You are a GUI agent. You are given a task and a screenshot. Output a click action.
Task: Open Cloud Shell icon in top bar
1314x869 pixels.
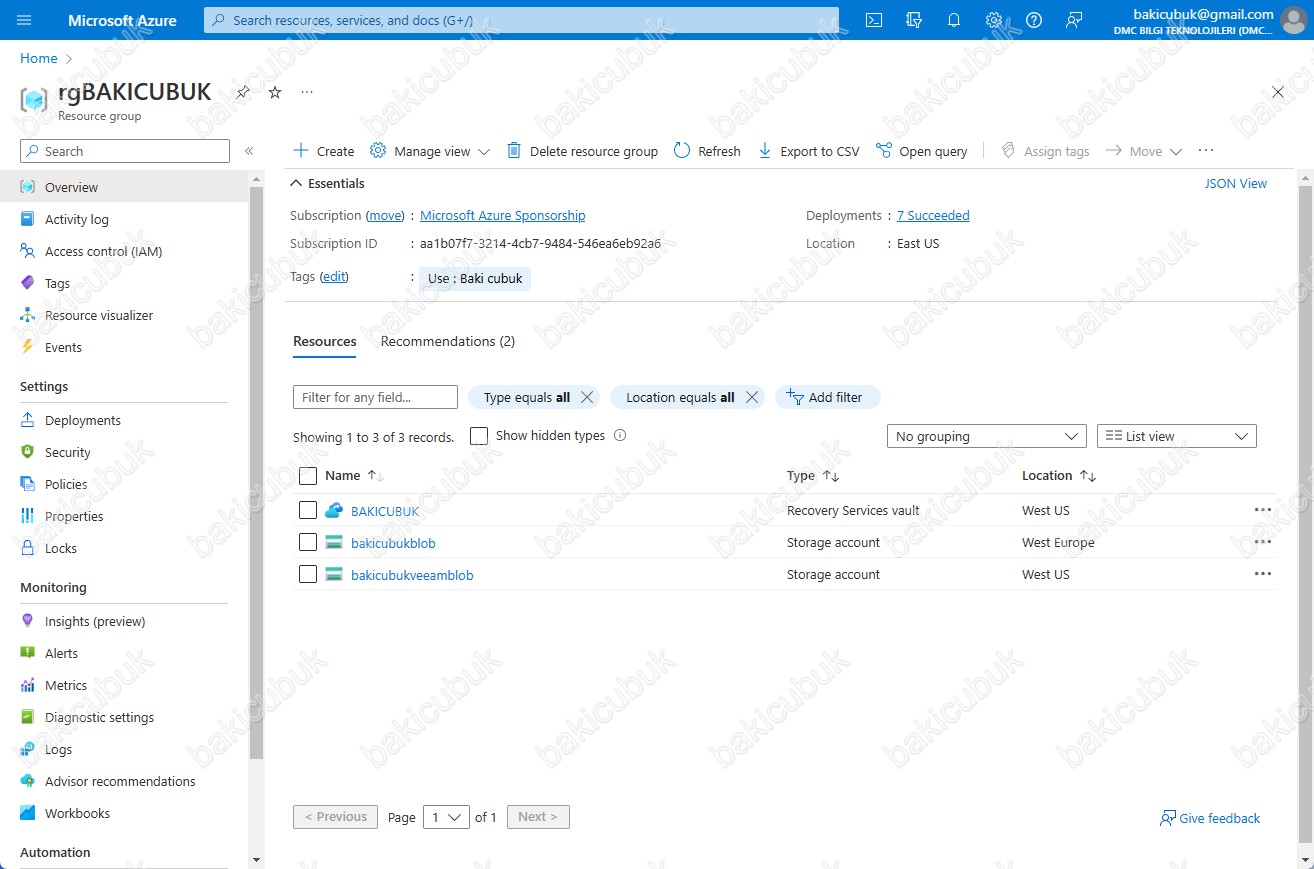point(874,20)
